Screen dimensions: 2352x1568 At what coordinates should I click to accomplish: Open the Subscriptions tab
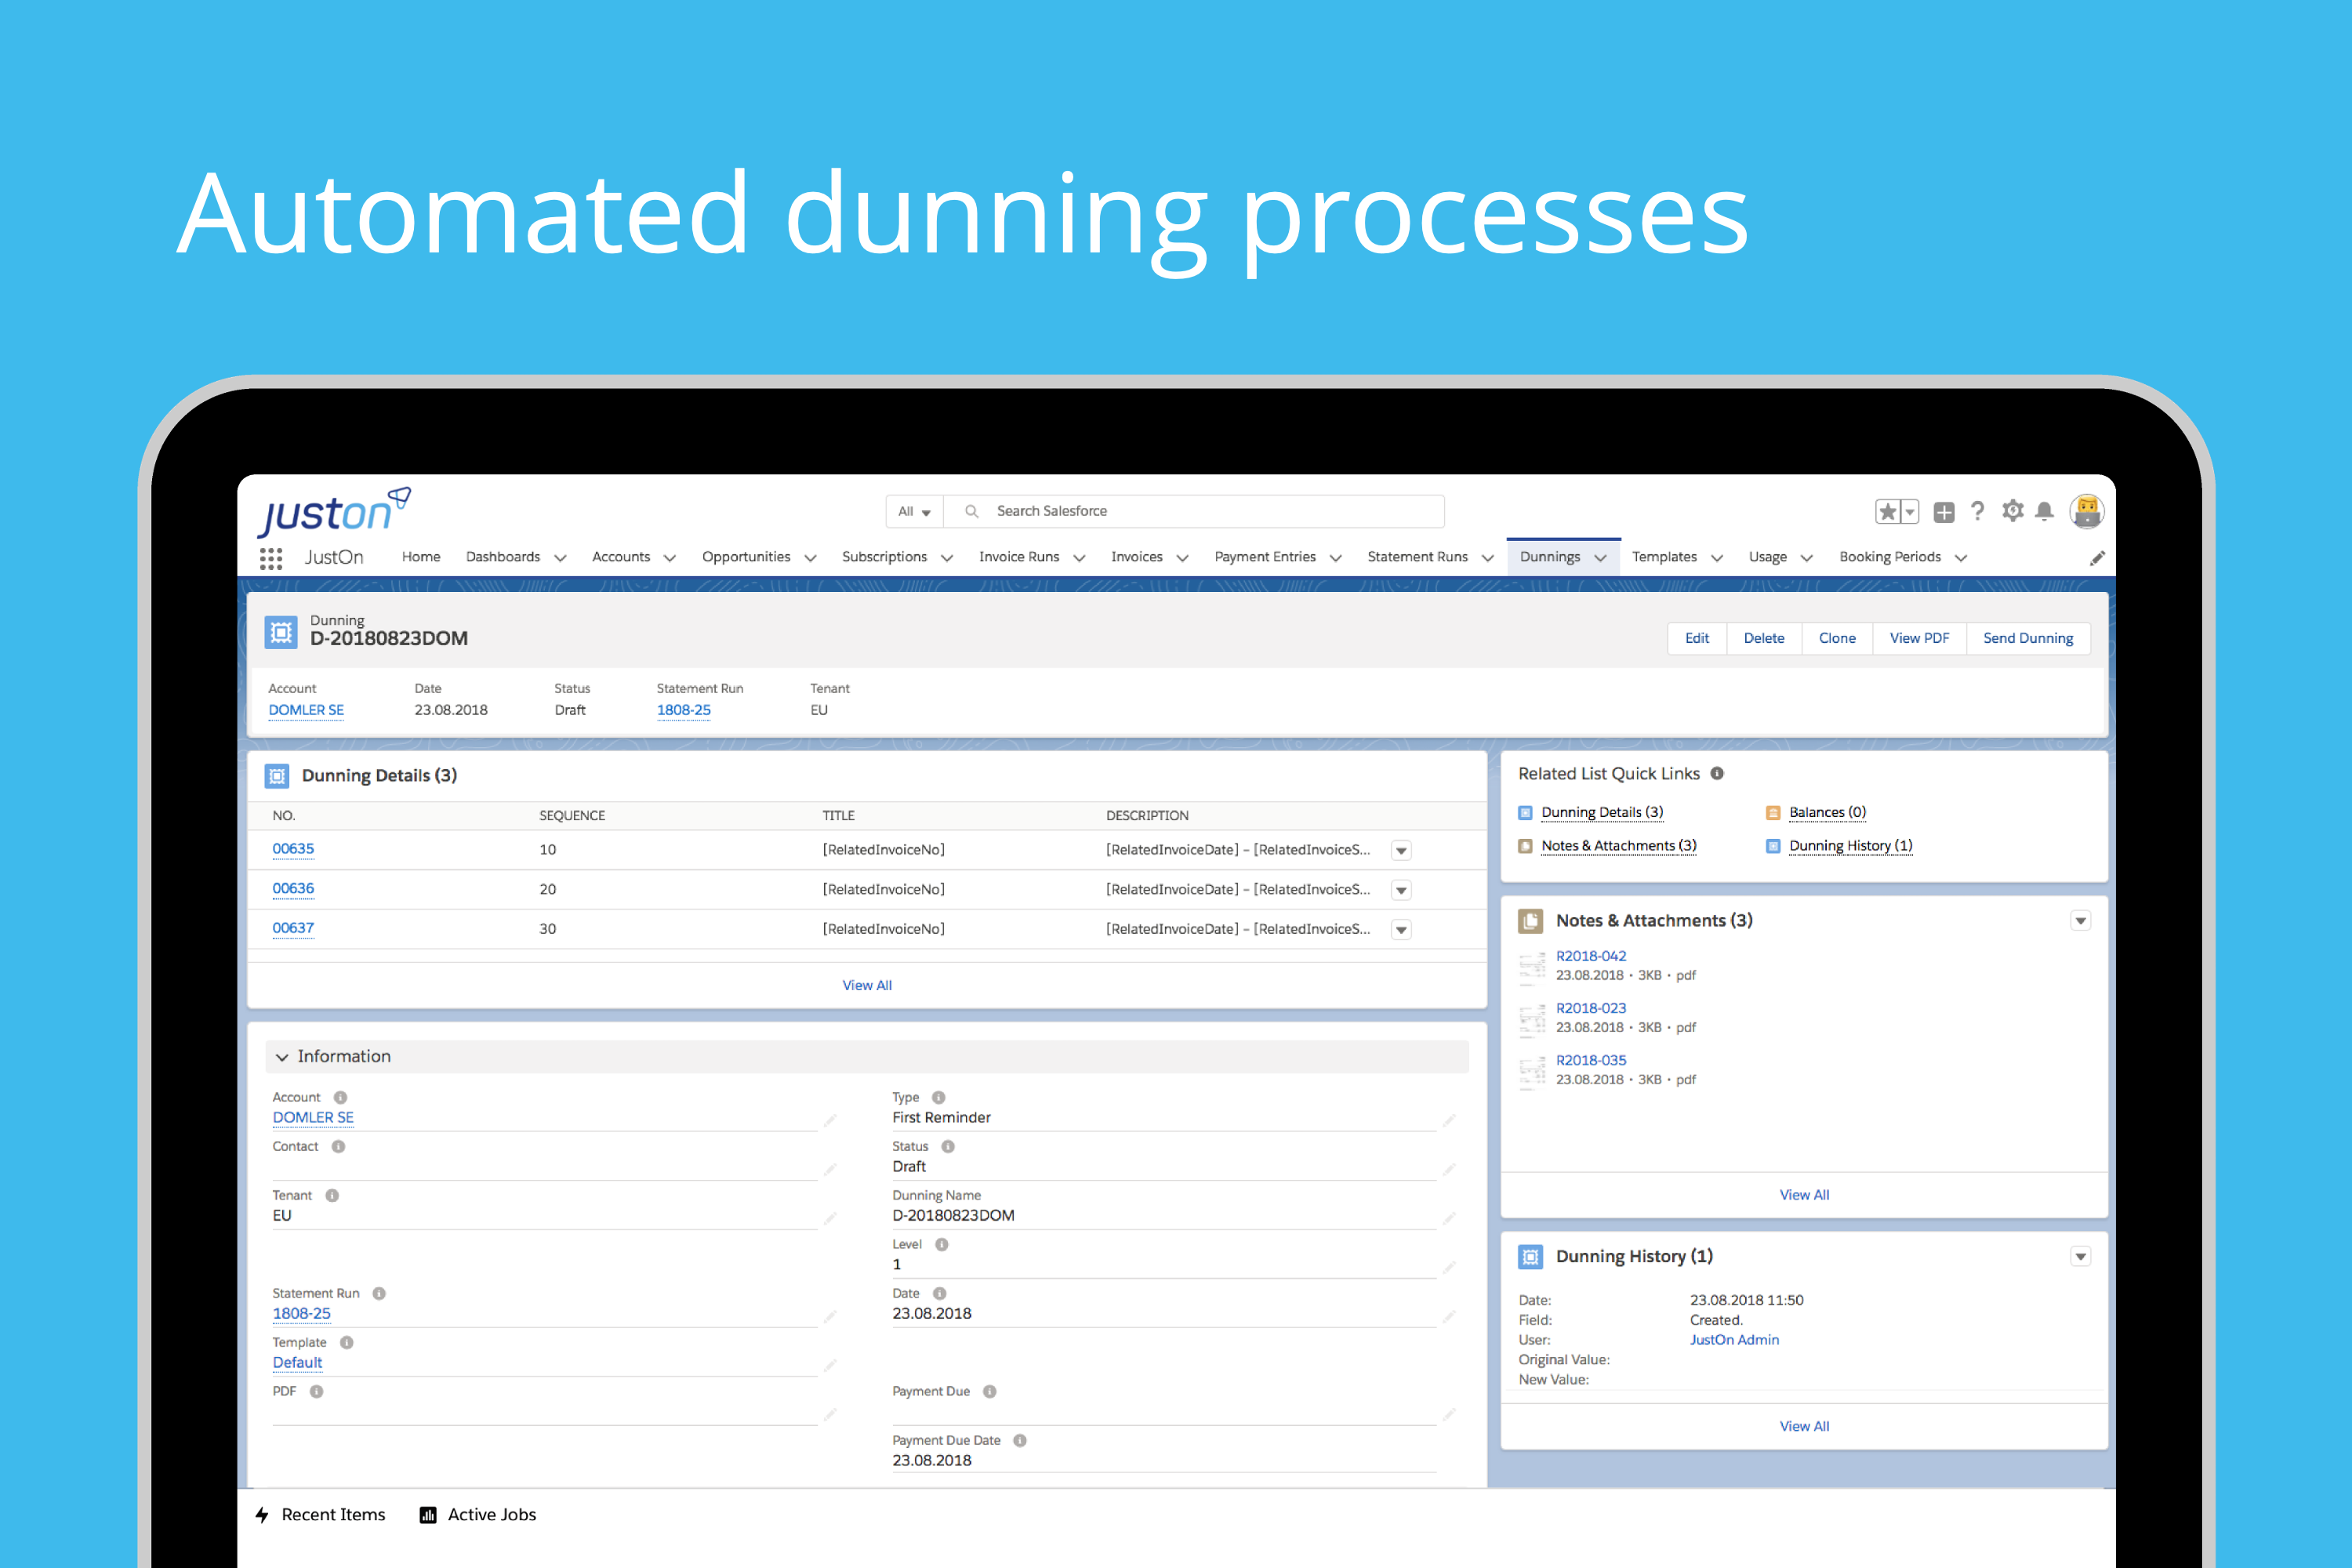pos(884,557)
